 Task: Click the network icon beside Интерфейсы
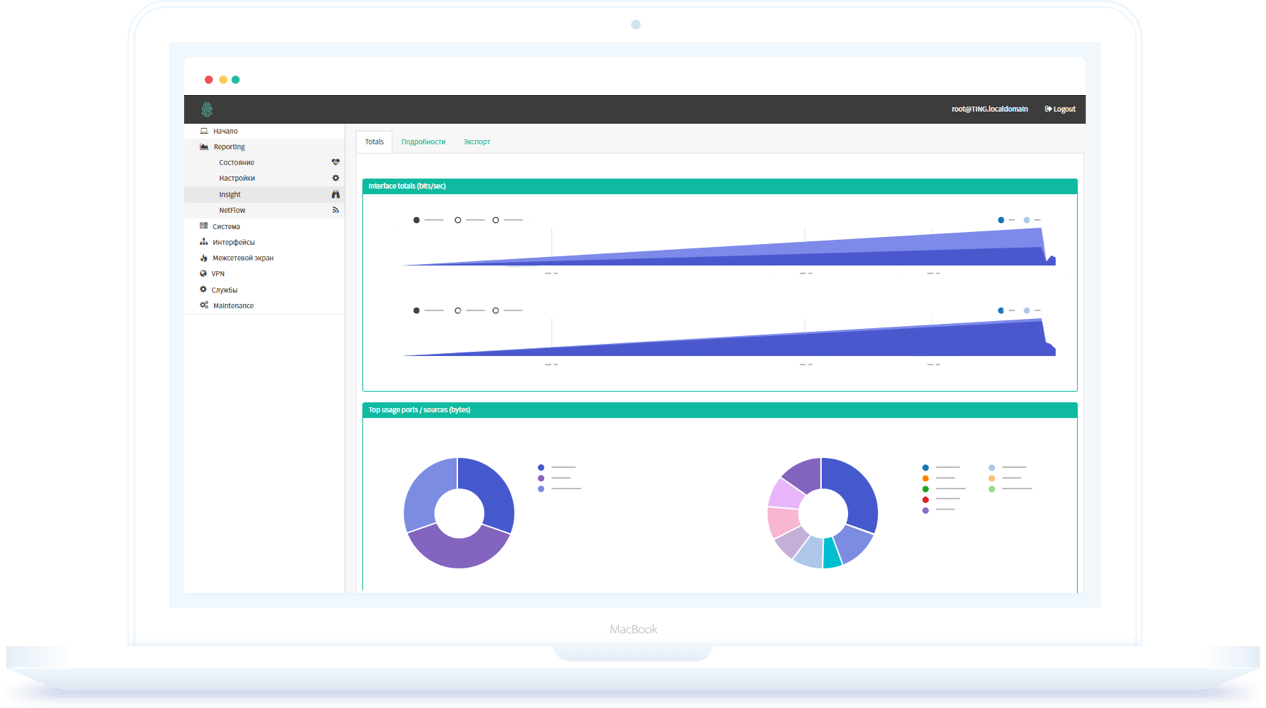[204, 242]
